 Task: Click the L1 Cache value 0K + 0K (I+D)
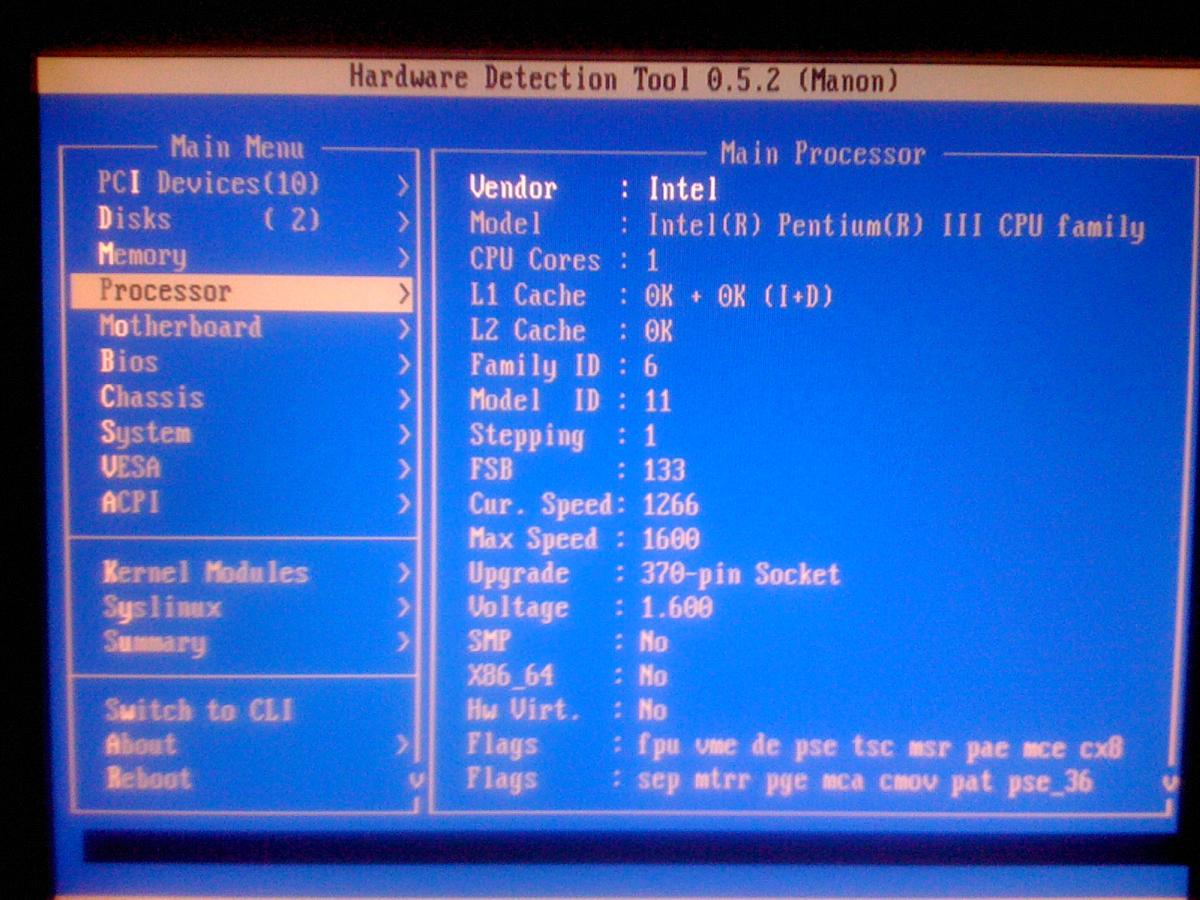pos(740,296)
